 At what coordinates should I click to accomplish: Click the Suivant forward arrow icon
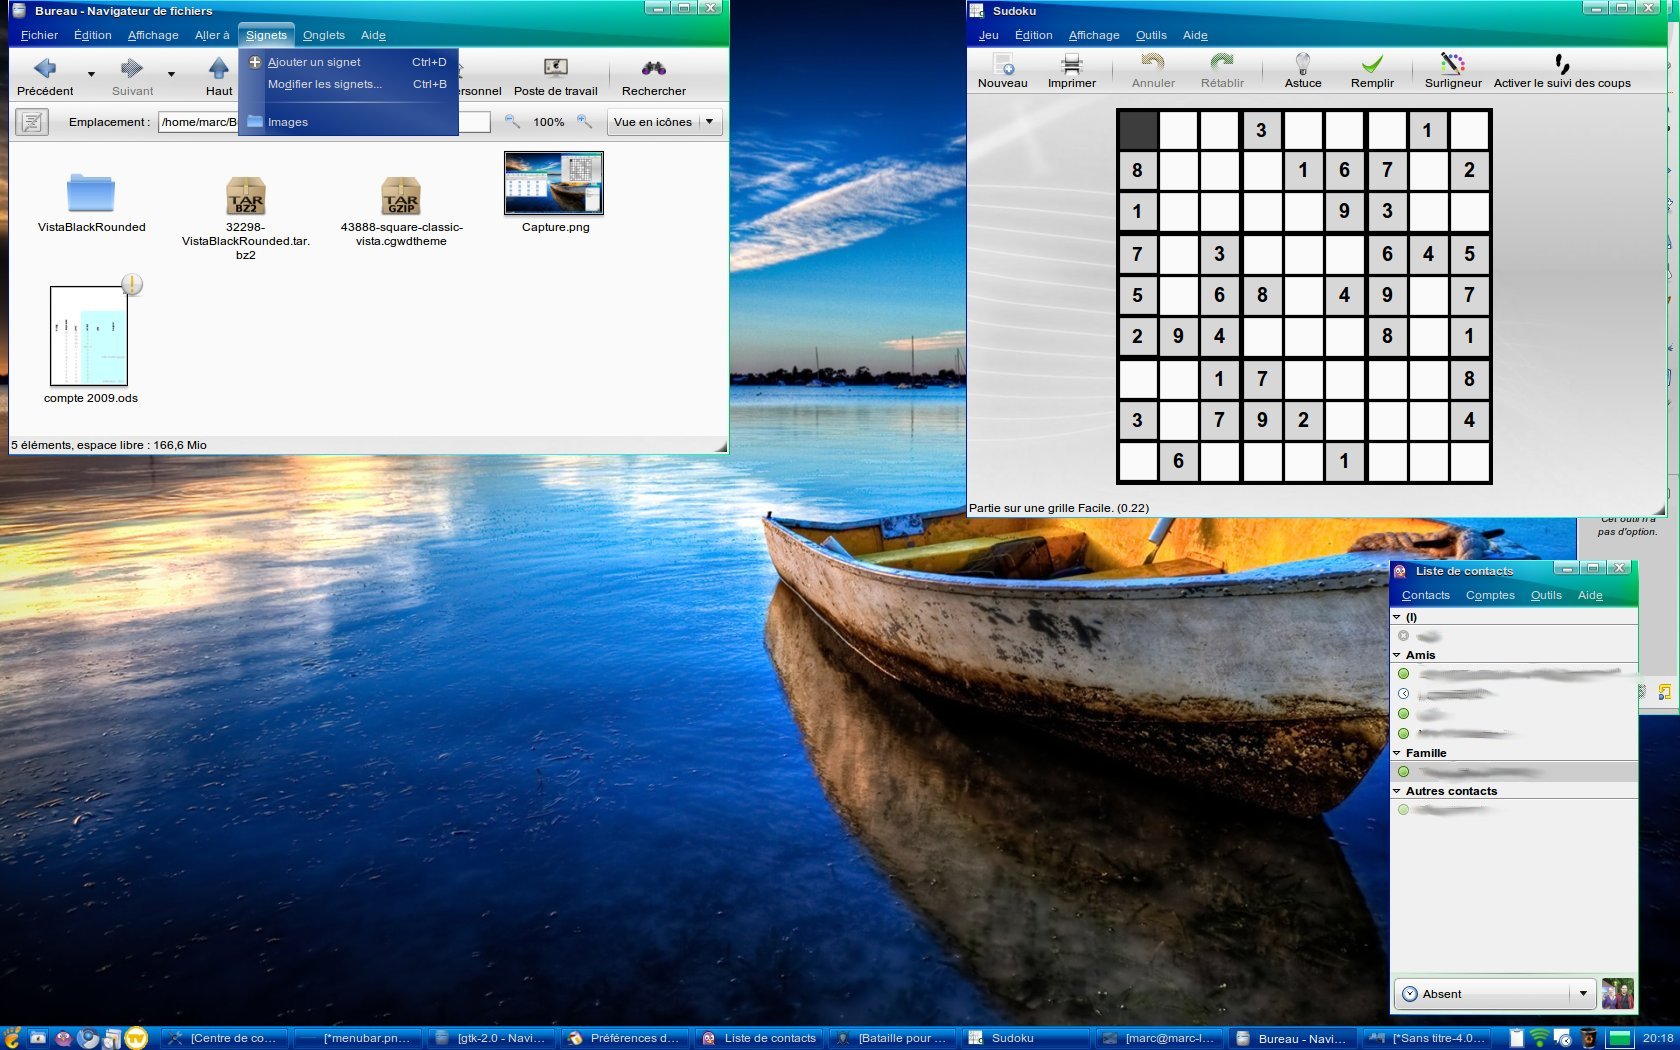(132, 68)
